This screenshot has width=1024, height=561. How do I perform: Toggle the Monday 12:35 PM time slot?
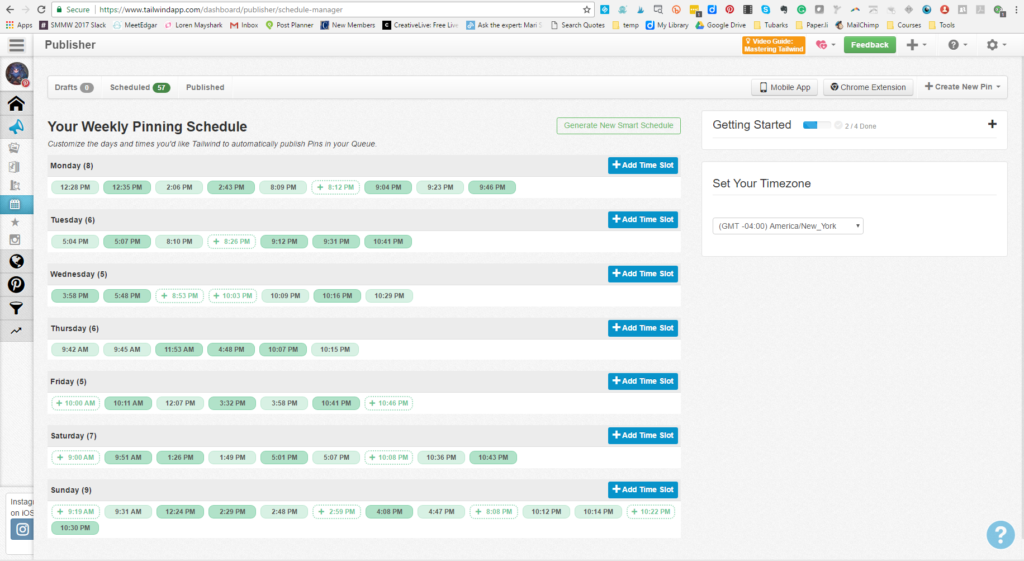tap(127, 187)
